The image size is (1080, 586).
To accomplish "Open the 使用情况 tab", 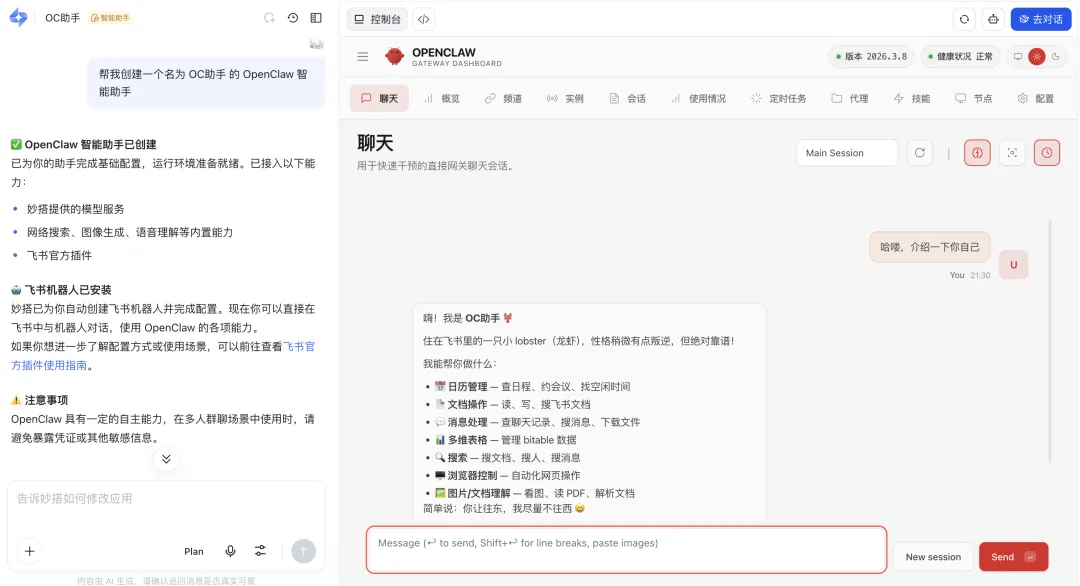I will 698,98.
